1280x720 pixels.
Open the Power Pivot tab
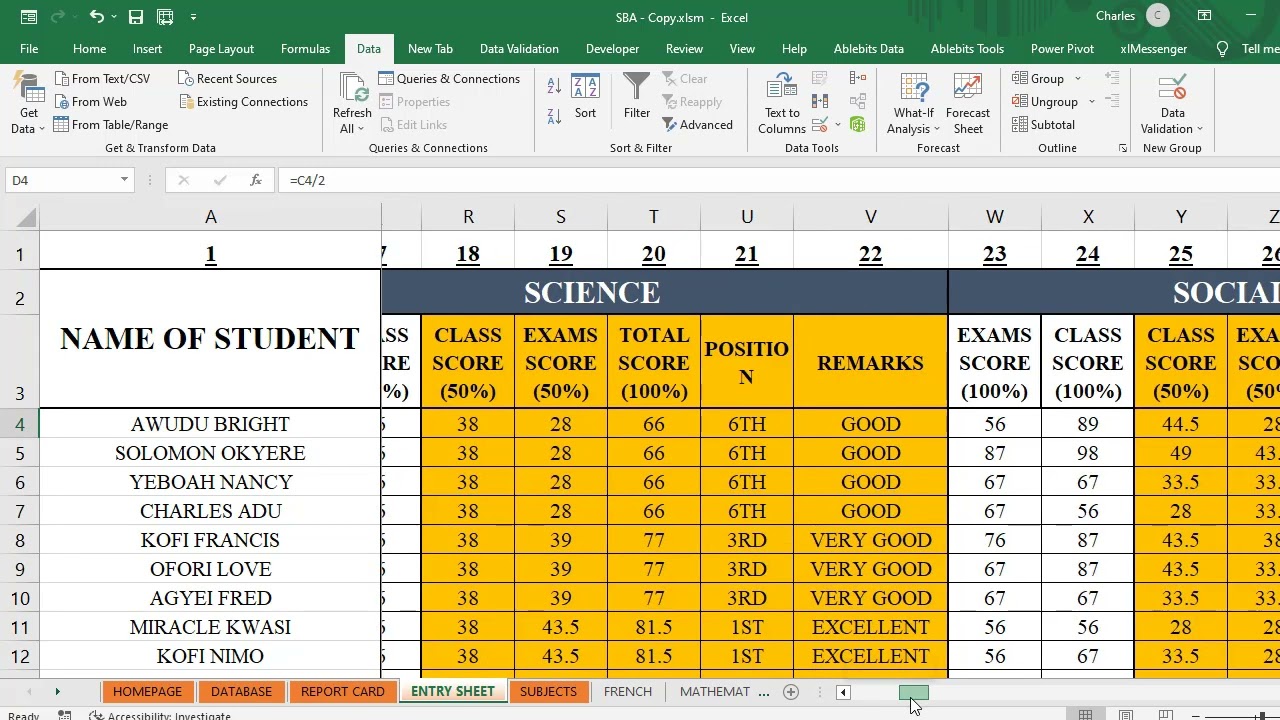pyautogui.click(x=1062, y=48)
